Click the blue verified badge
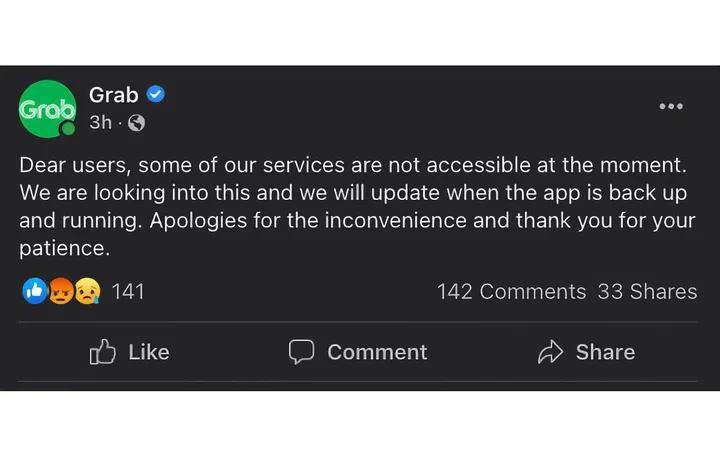 point(155,95)
